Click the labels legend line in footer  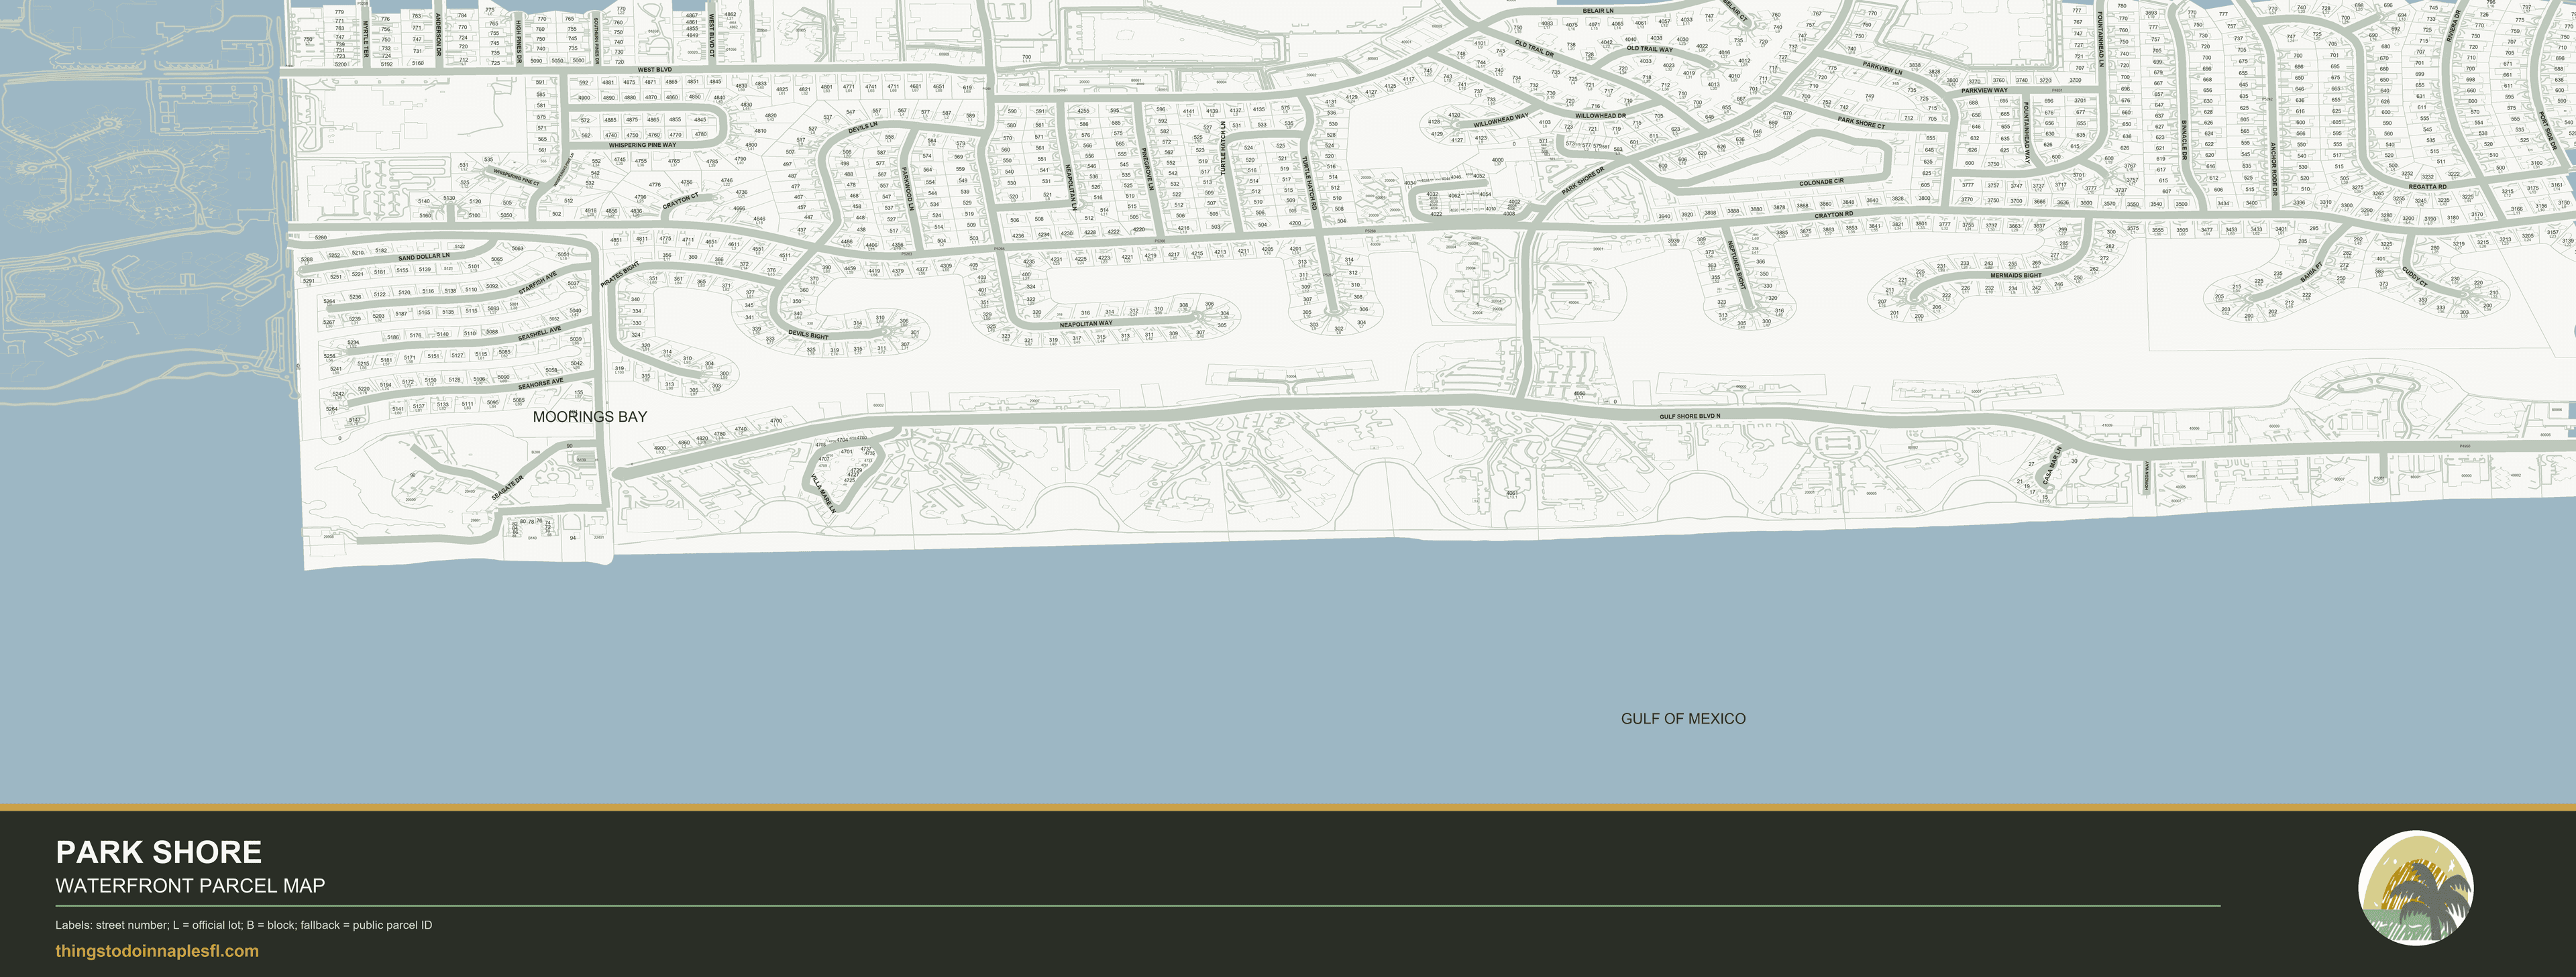coord(244,925)
